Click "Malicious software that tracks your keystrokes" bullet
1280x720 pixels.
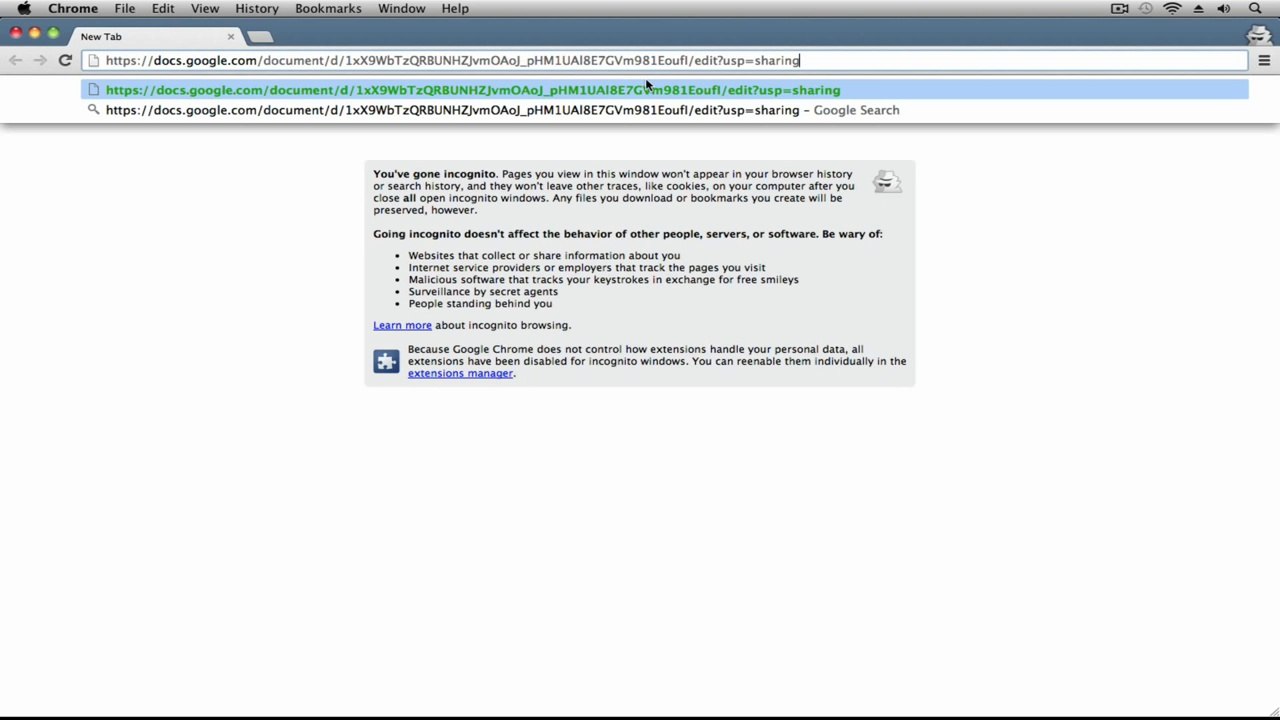click(603, 280)
